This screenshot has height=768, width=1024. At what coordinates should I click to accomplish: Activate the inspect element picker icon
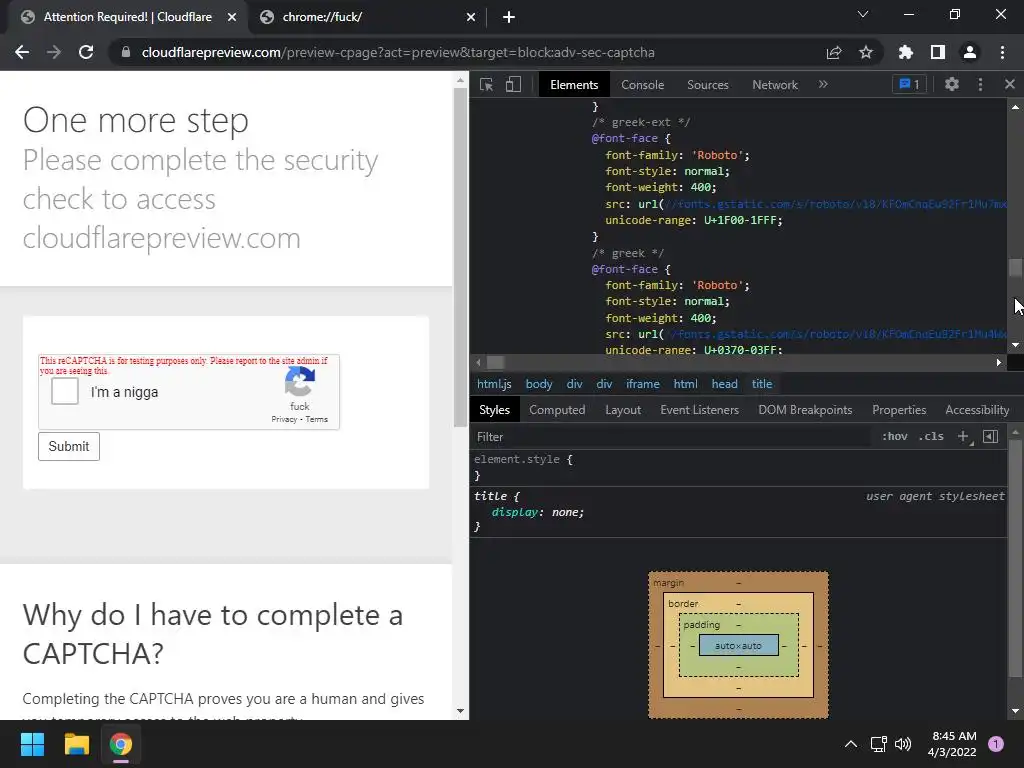click(487, 84)
